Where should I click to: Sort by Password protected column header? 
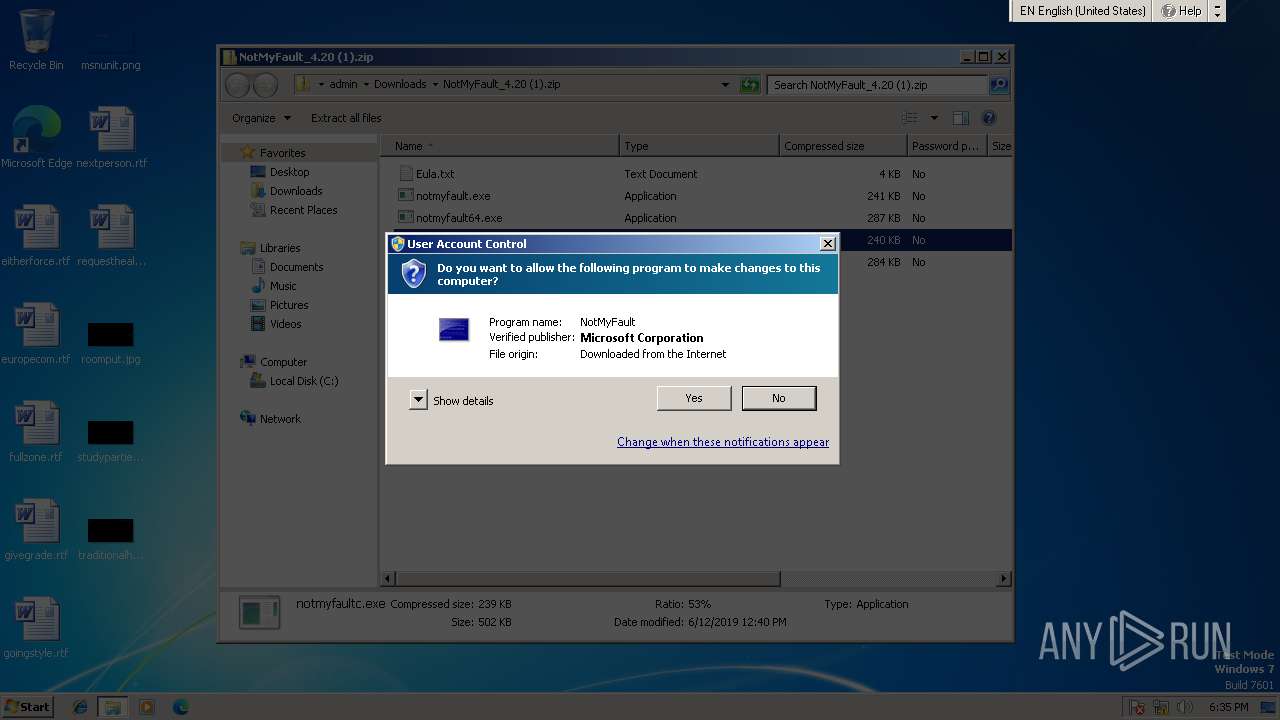947,146
